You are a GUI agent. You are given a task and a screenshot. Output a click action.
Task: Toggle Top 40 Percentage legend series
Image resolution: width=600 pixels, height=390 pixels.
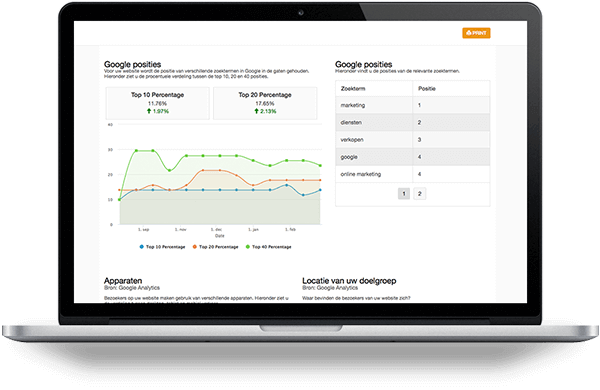tap(269, 247)
